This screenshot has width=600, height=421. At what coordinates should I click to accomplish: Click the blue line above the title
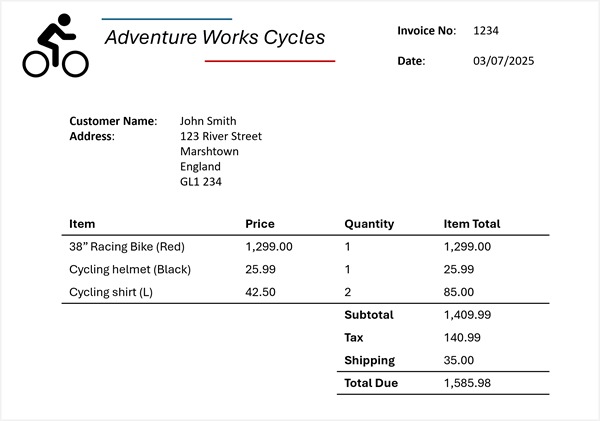(167, 19)
